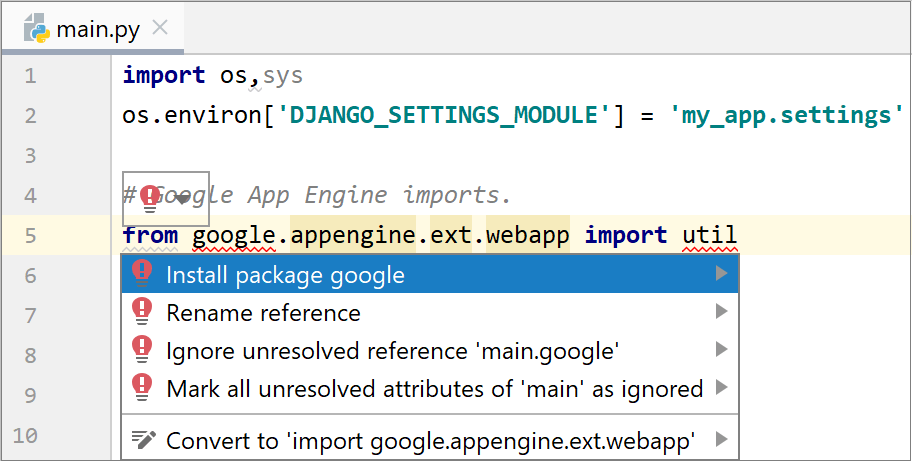Expand submenu arrow for Mark all unresolved attributes
Image resolution: width=912 pixels, height=461 pixels.
[x=720, y=387]
